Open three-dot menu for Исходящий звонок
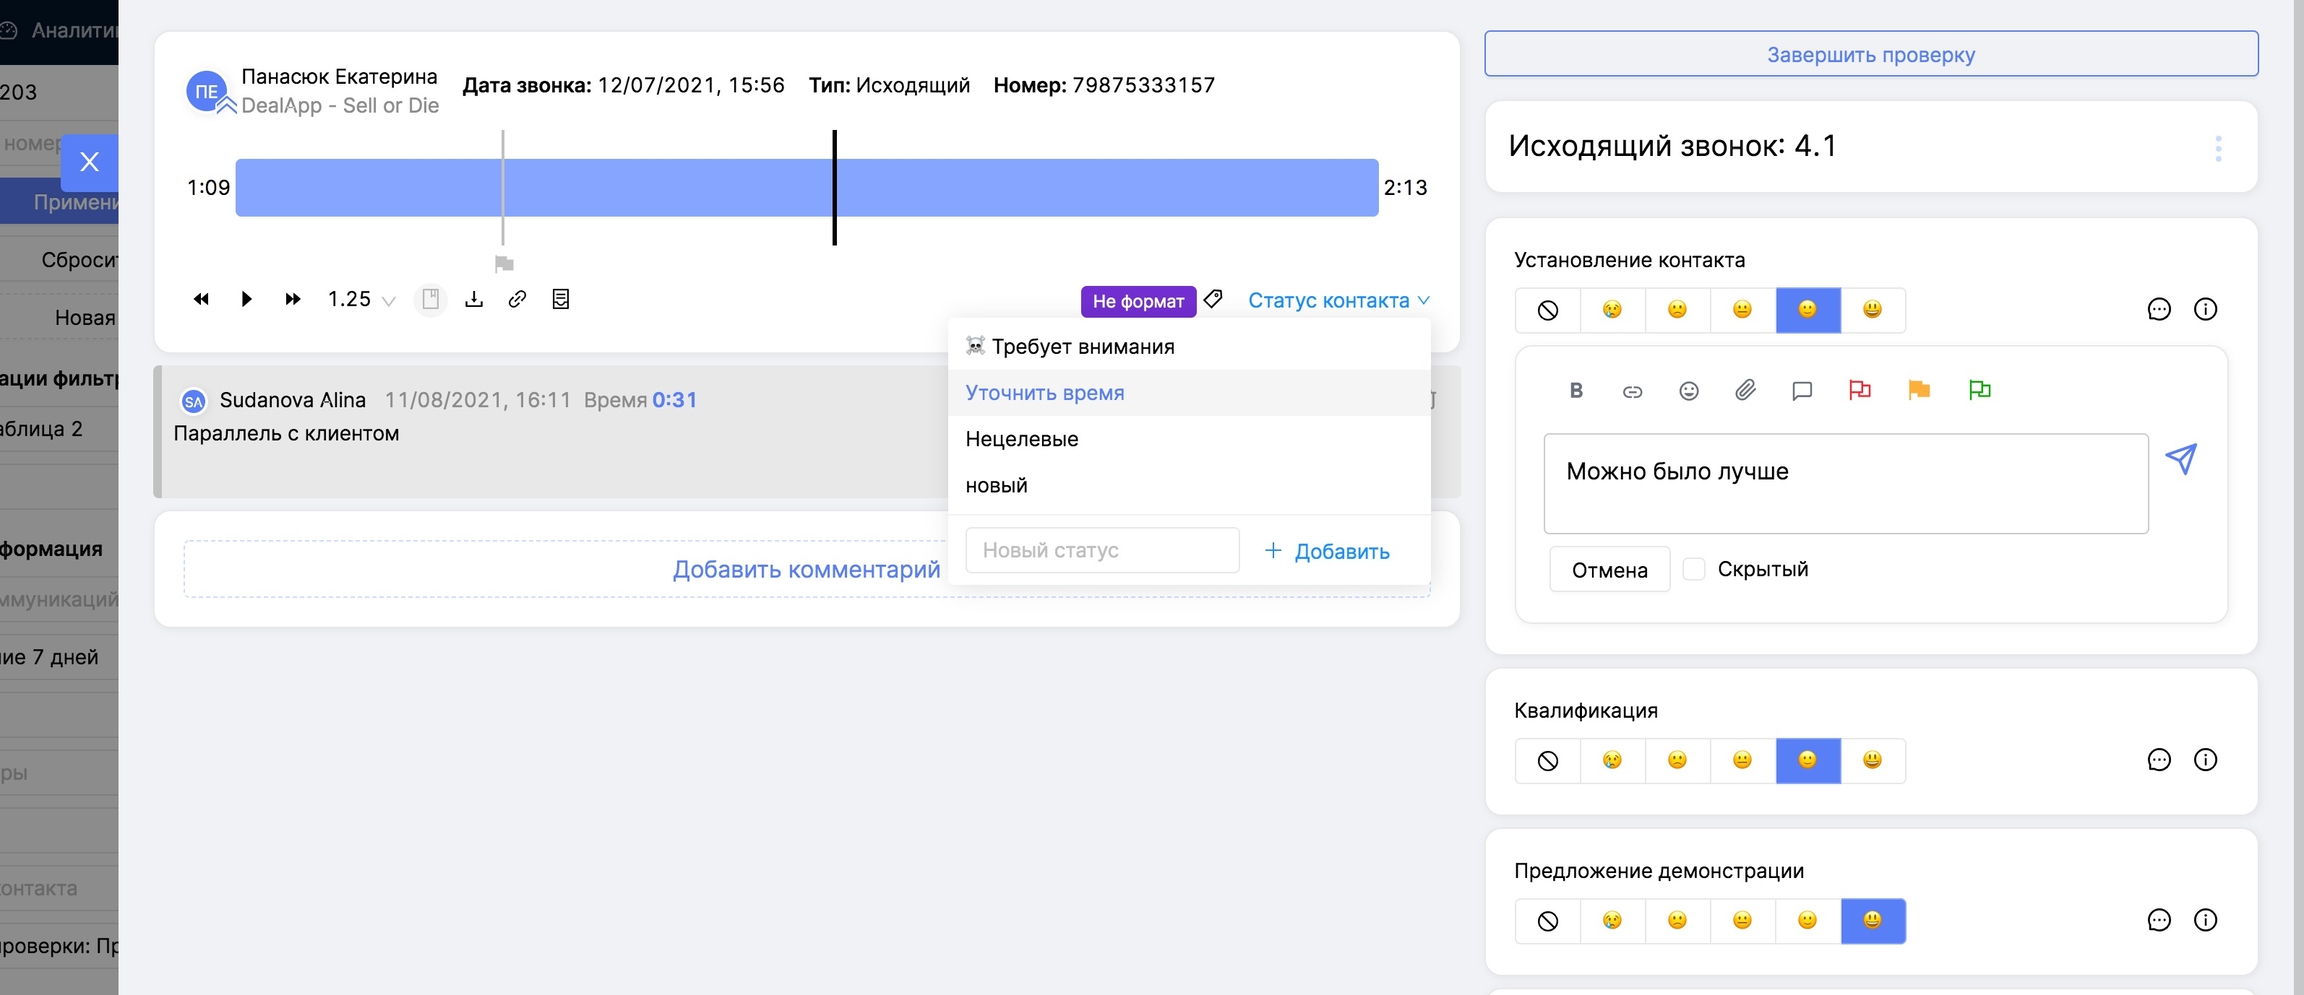The image size is (2304, 995). point(2218,148)
